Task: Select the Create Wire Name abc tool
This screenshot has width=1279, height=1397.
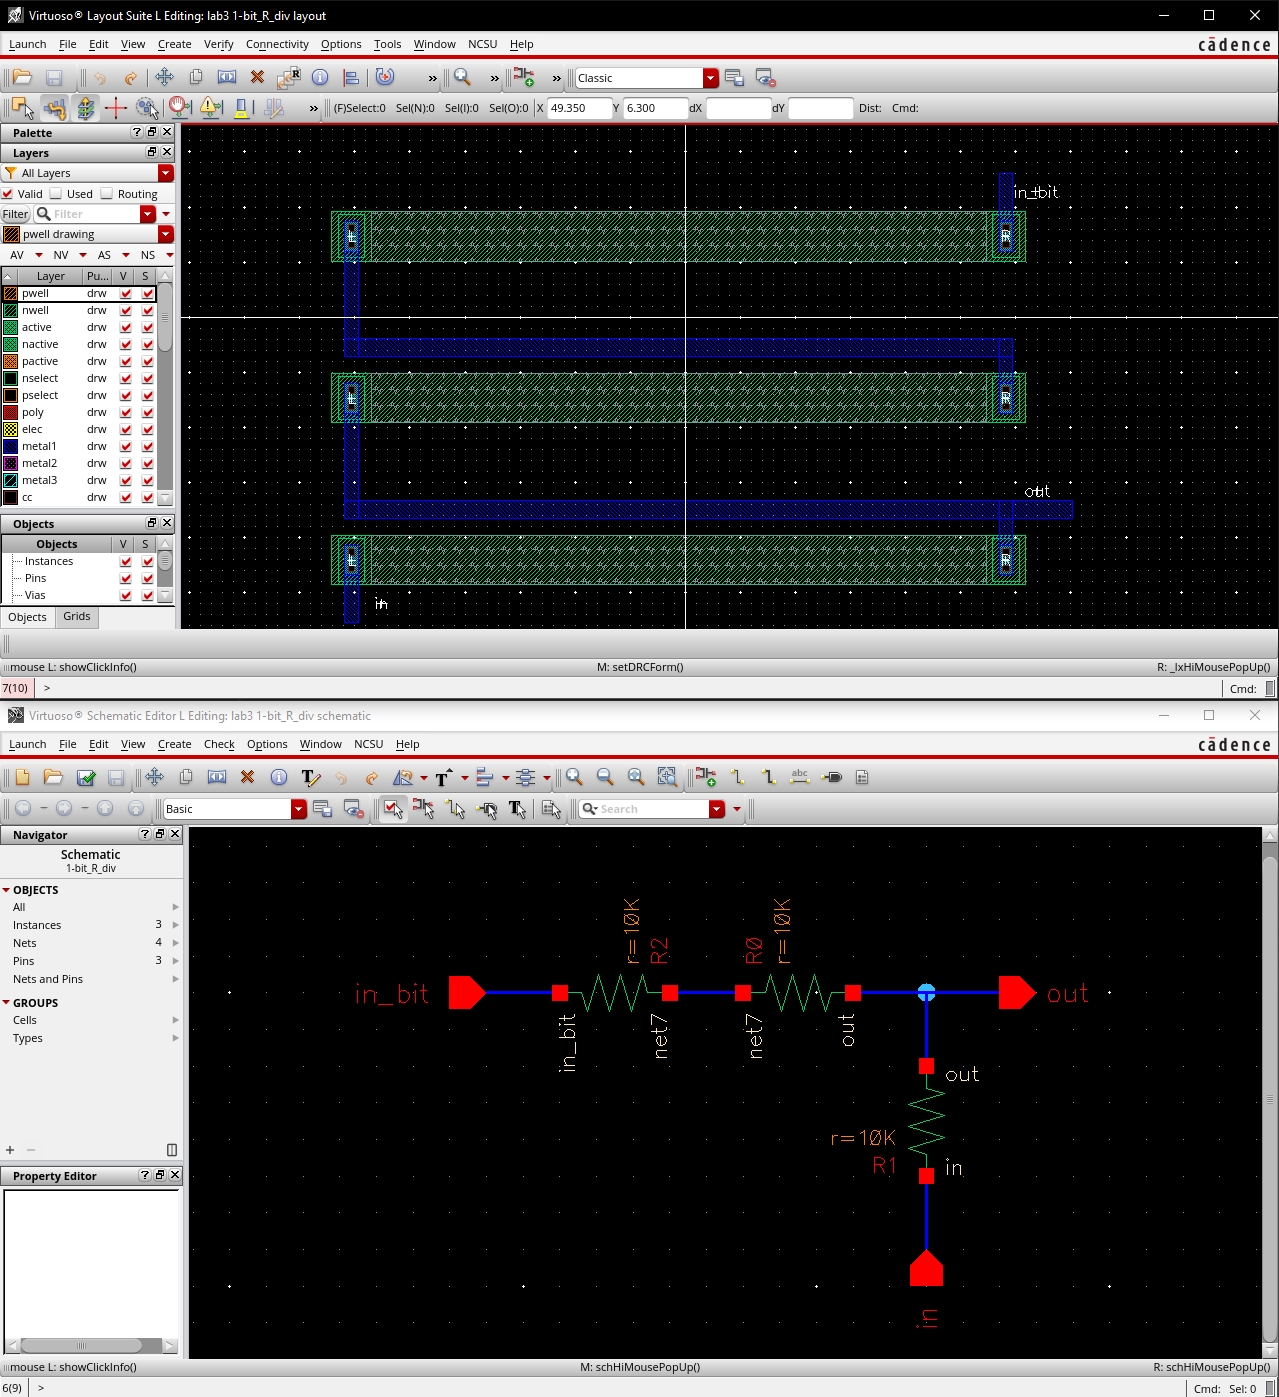Action: 799,777
